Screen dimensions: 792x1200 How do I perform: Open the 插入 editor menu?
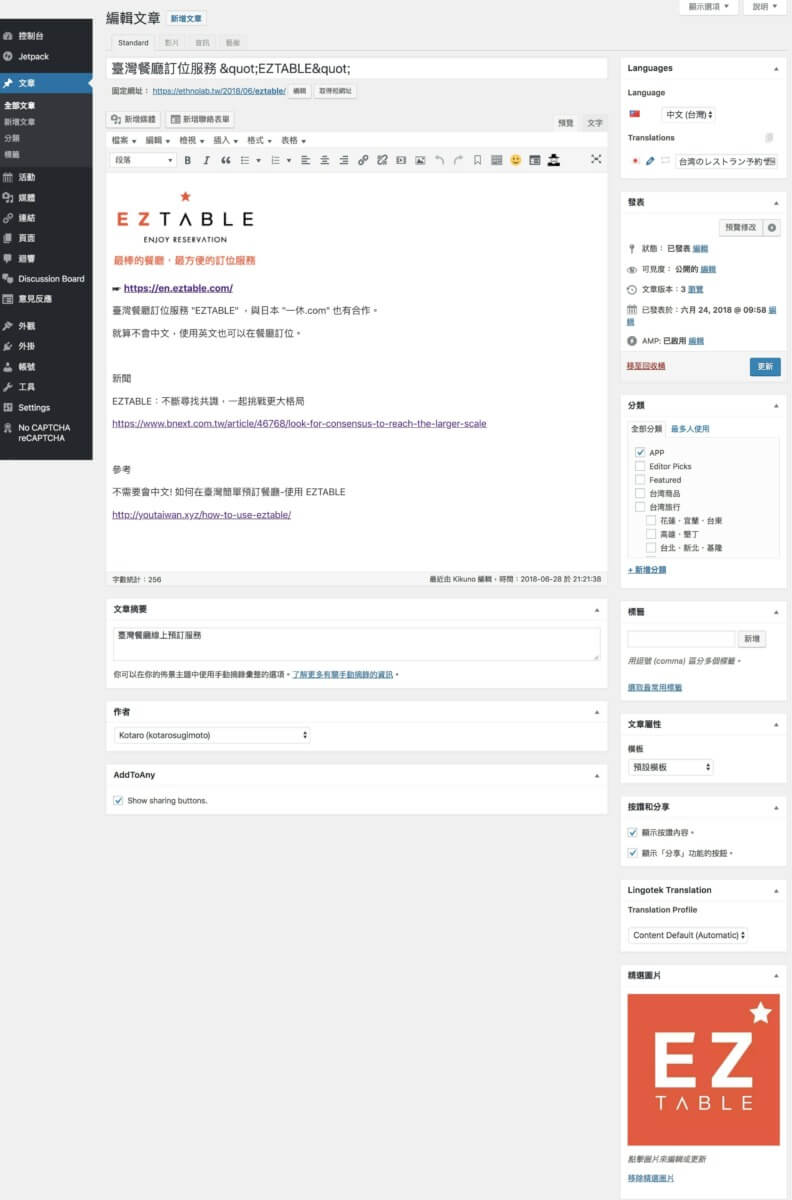[x=226, y=141]
